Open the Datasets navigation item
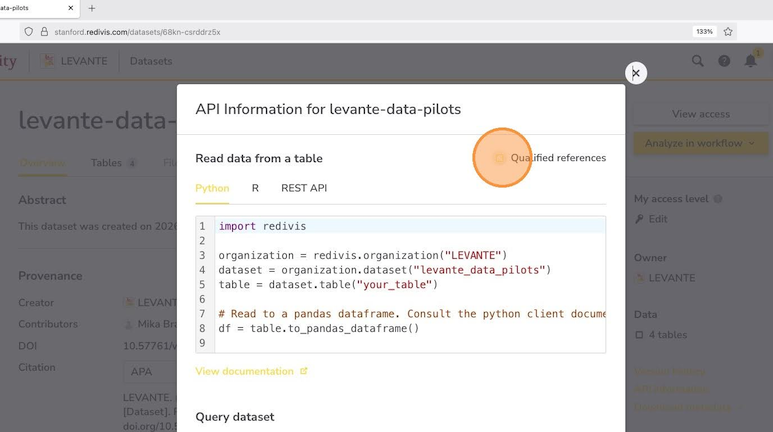The image size is (773, 432). tap(151, 61)
